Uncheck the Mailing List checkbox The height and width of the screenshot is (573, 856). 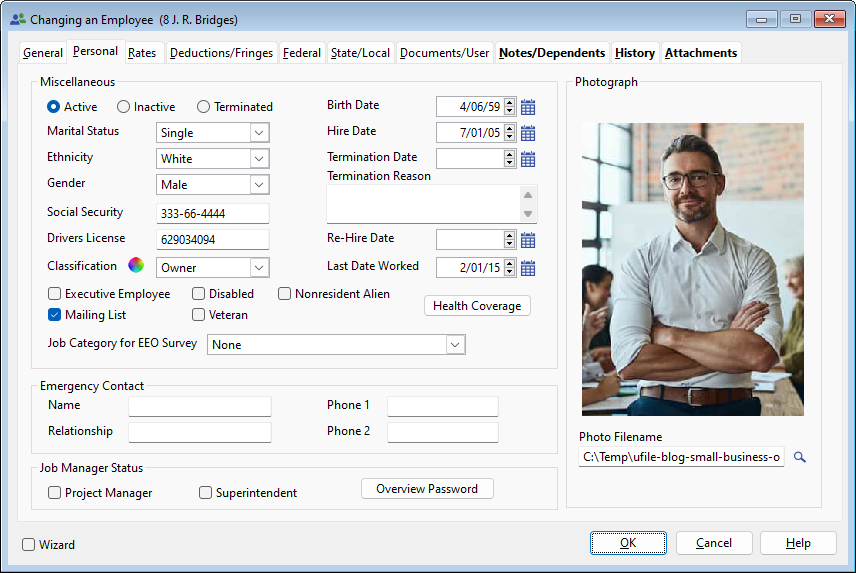tap(55, 315)
